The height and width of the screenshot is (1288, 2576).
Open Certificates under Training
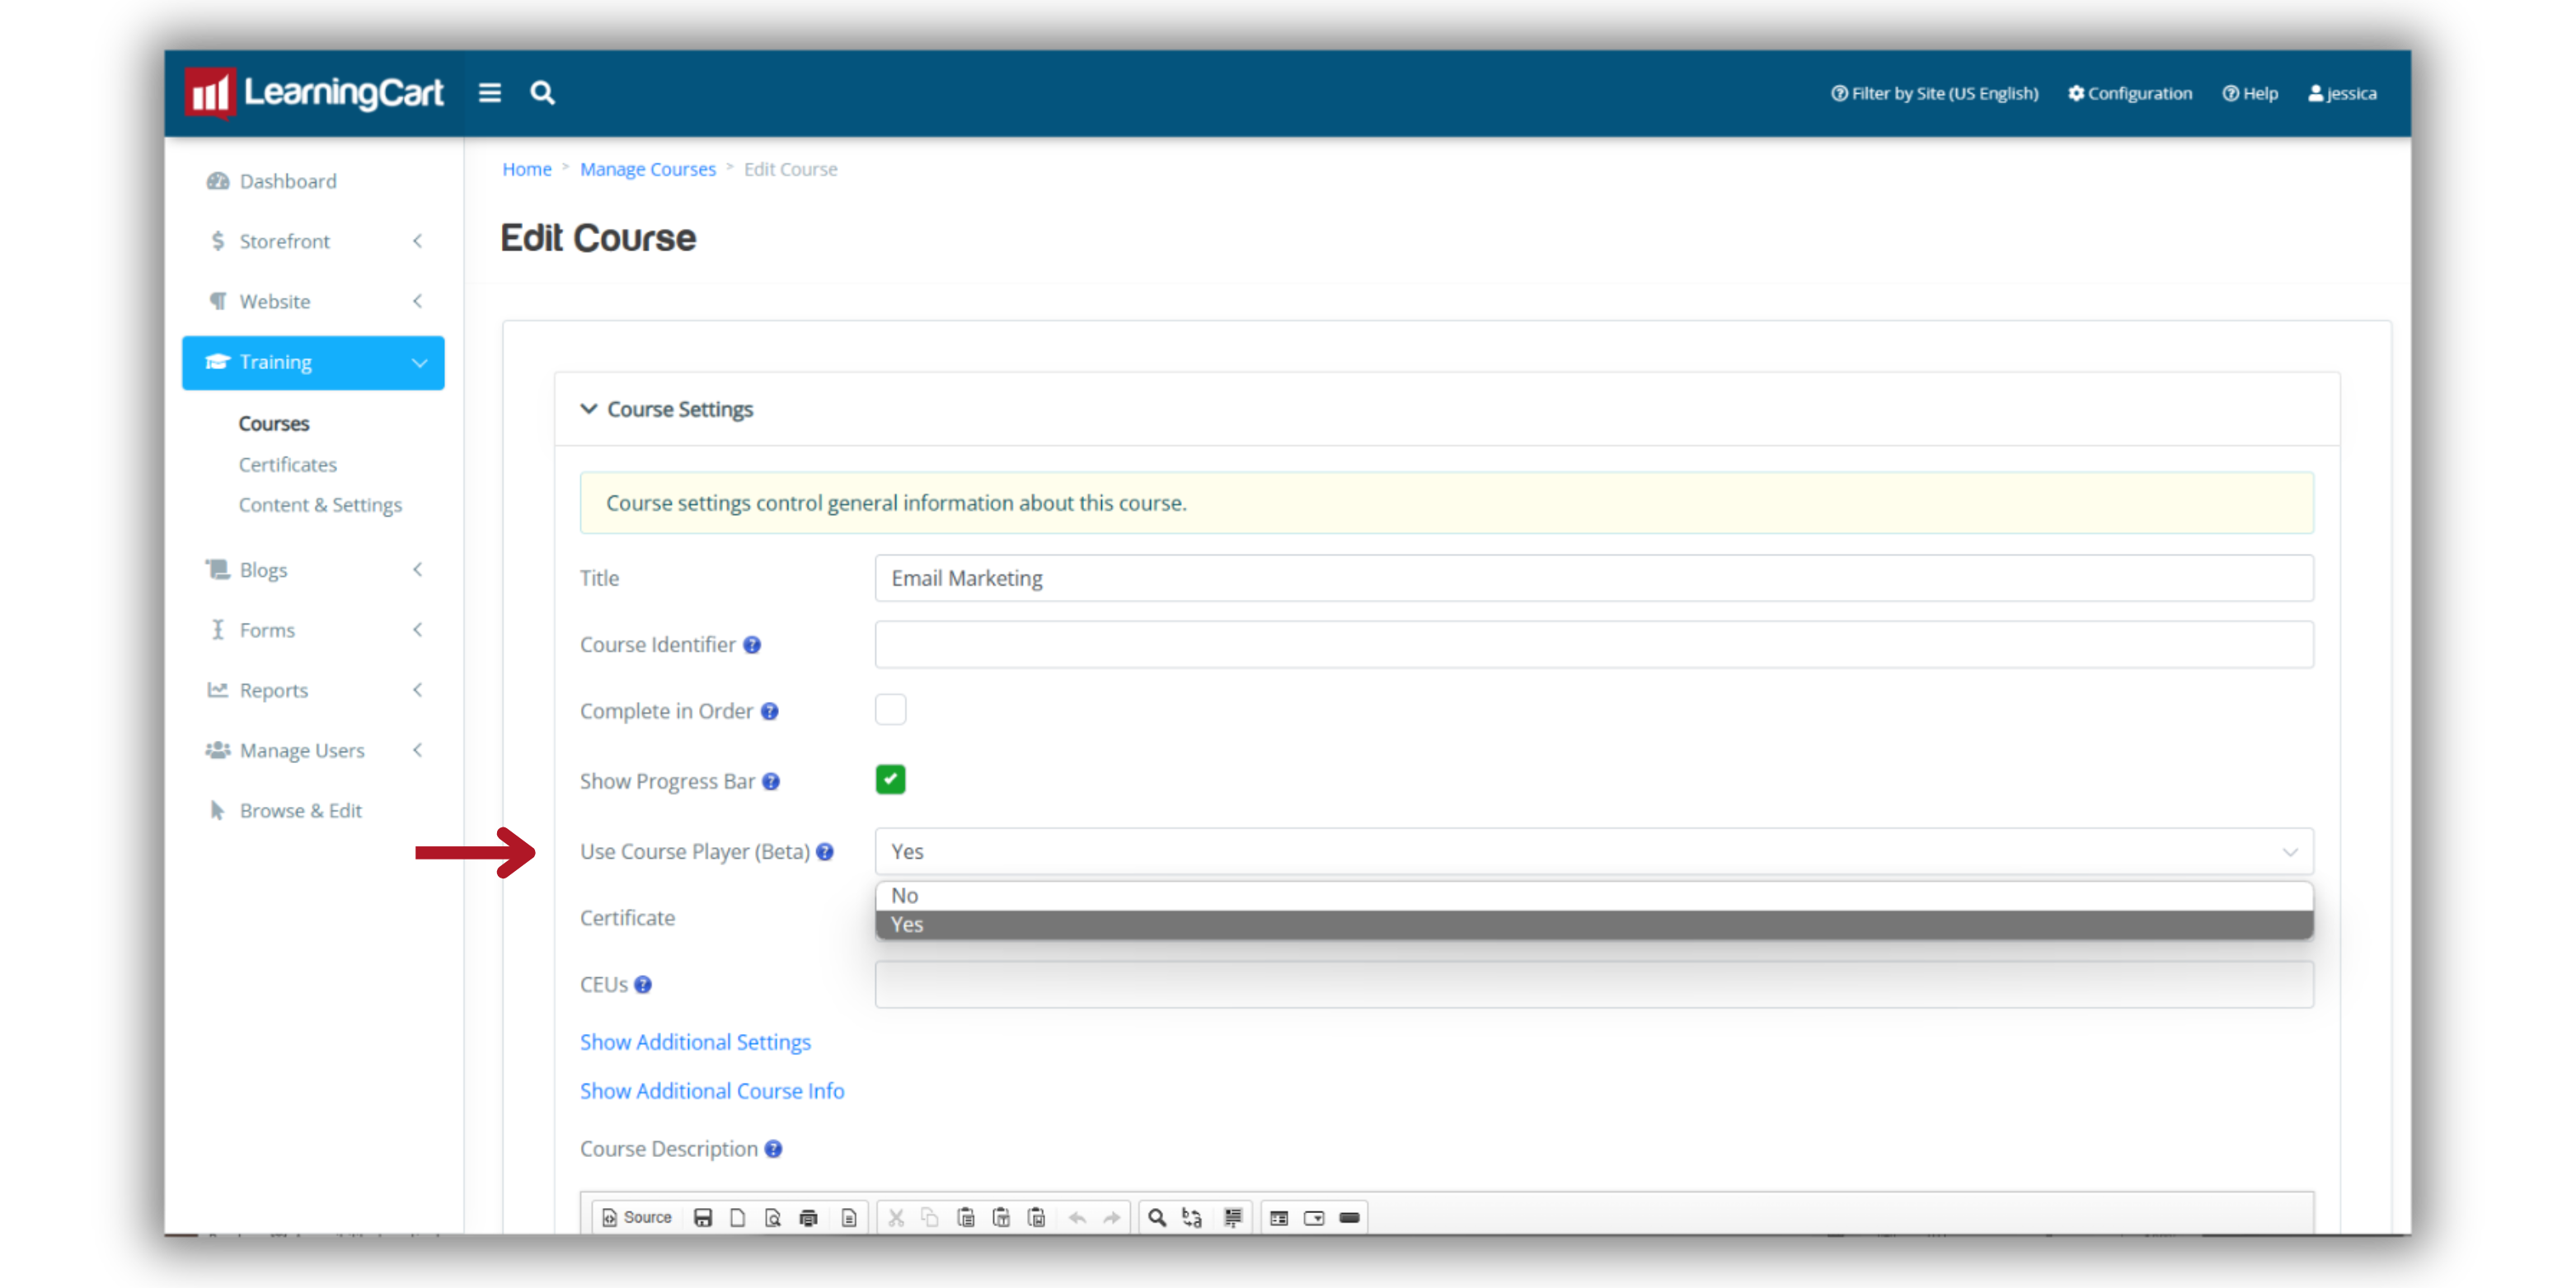288,464
